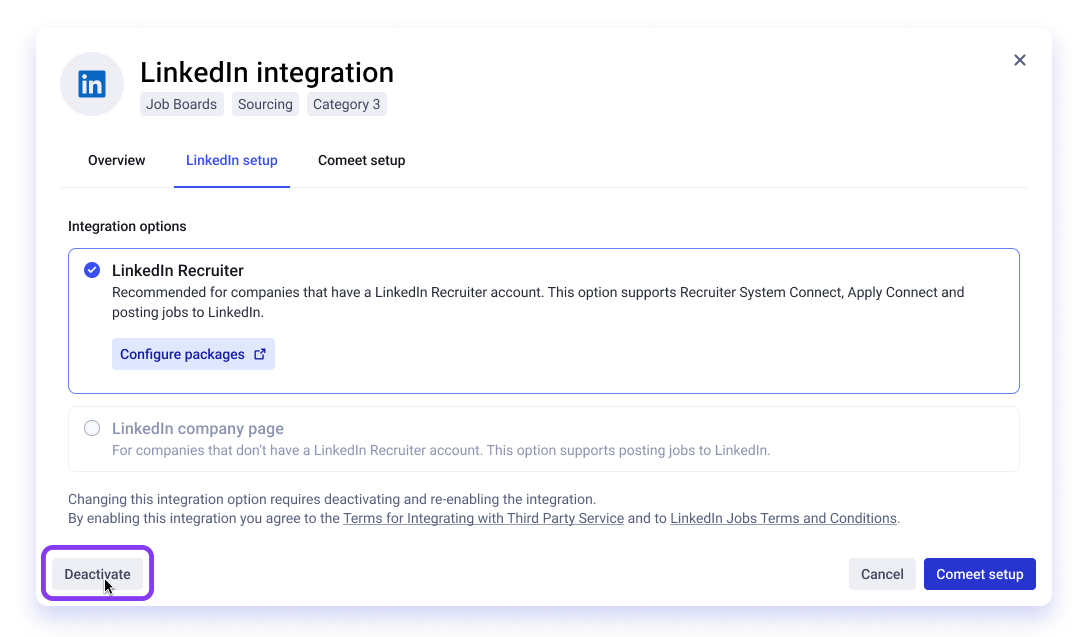
Task: Click the 'Integration options' heading
Action: (x=127, y=226)
